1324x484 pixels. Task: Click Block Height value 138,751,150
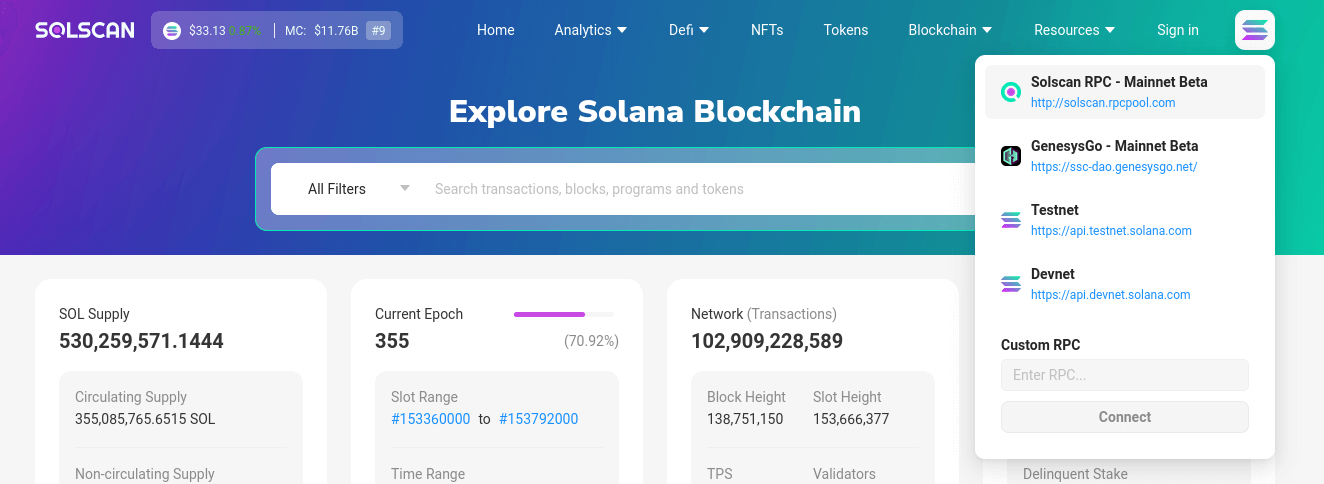click(x=745, y=419)
